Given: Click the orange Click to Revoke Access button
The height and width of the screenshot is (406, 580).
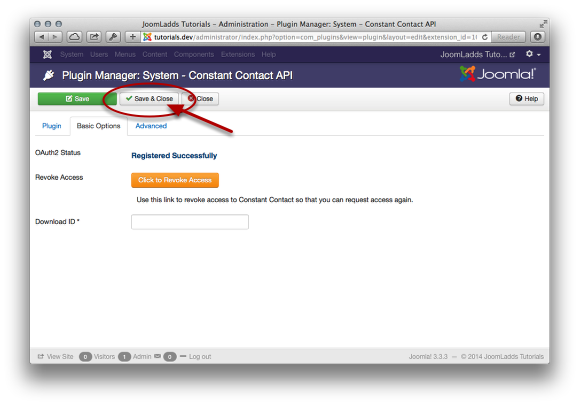Looking at the screenshot, I should [175, 180].
